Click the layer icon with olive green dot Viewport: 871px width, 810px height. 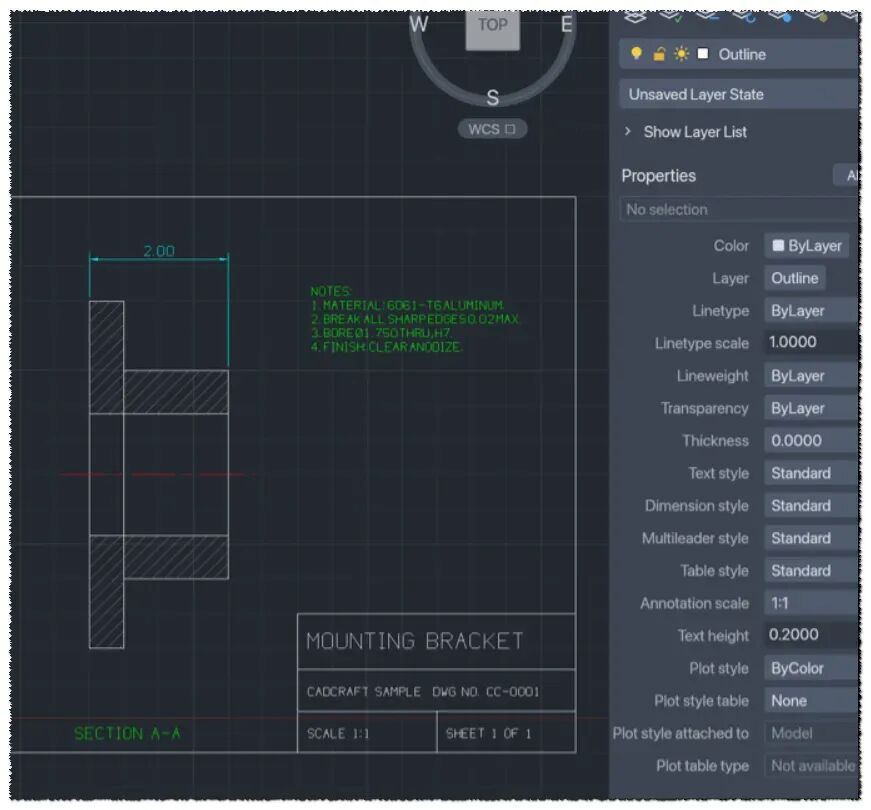click(x=816, y=17)
